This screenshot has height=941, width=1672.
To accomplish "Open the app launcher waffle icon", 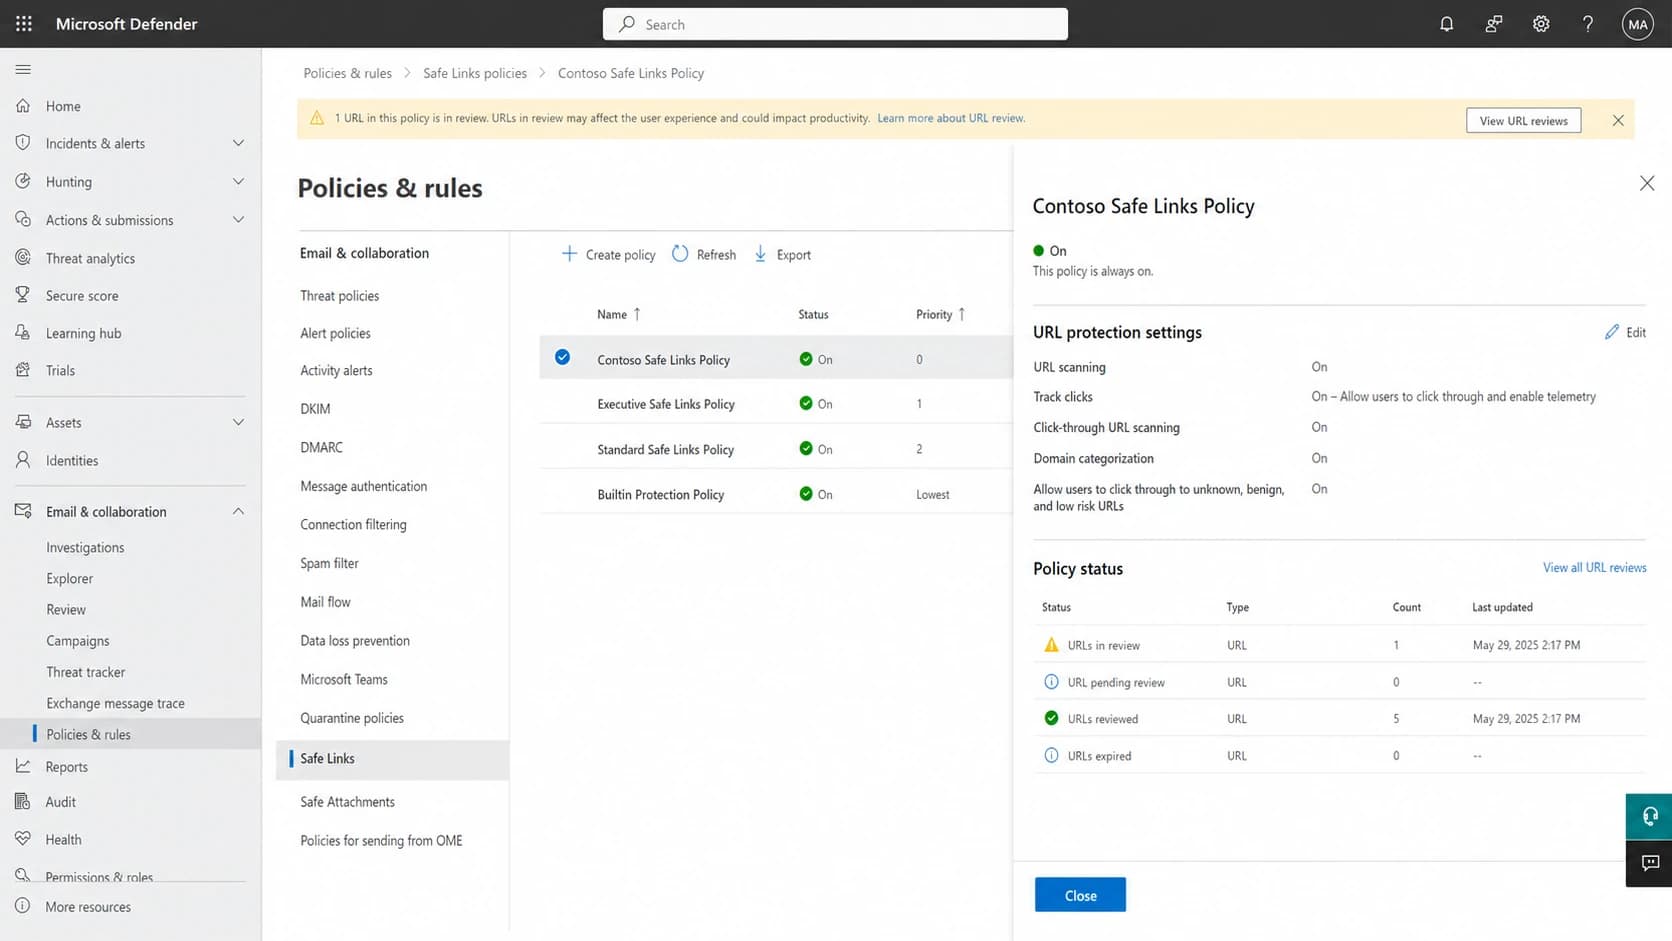I will 24,24.
